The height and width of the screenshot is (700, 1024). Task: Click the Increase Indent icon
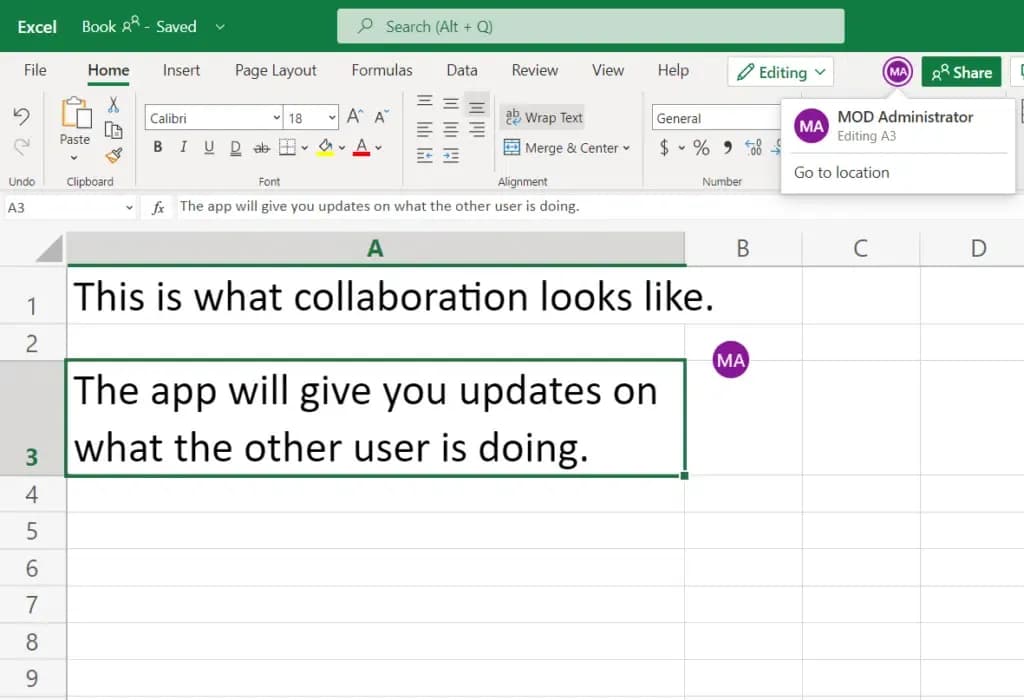pyautogui.click(x=450, y=155)
